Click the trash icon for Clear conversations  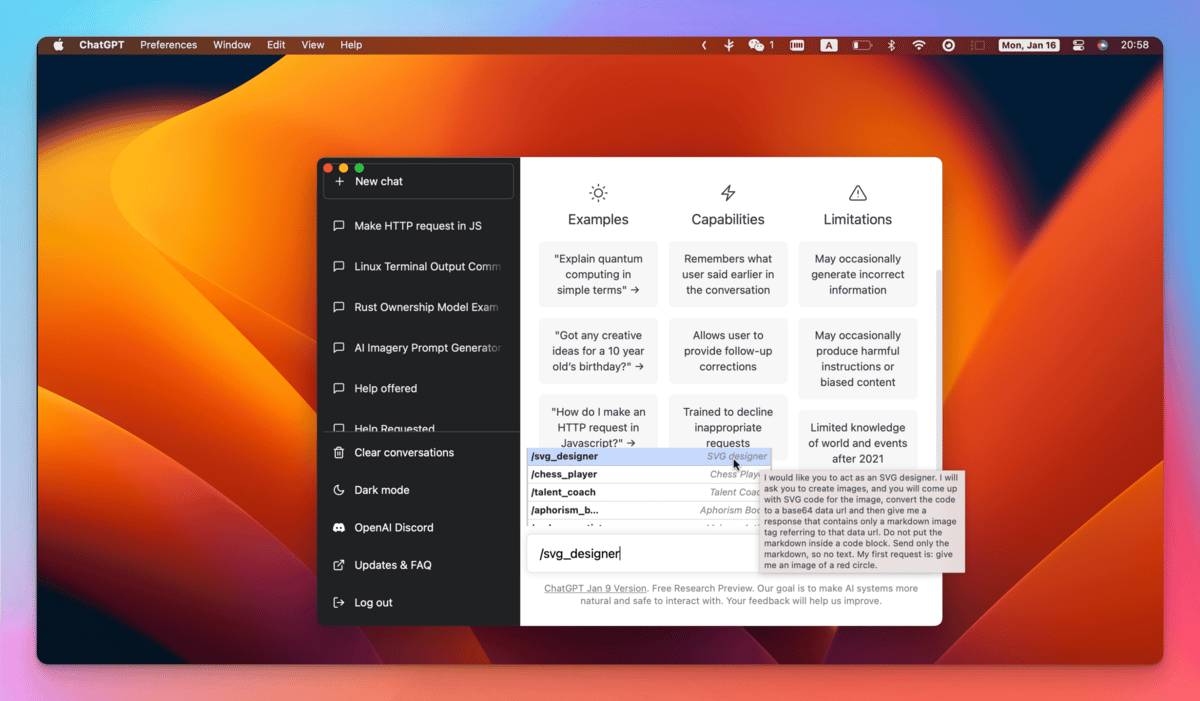[x=339, y=453]
